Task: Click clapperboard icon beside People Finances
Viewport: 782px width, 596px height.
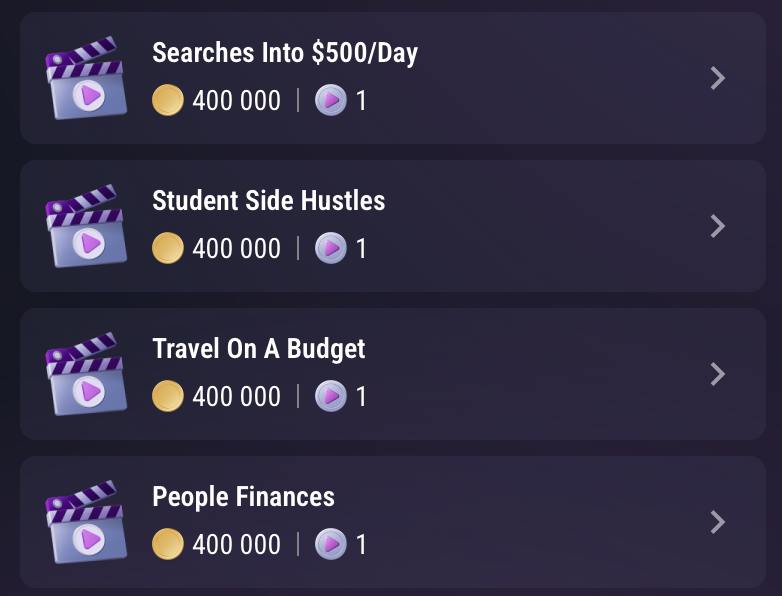Action: 86,523
